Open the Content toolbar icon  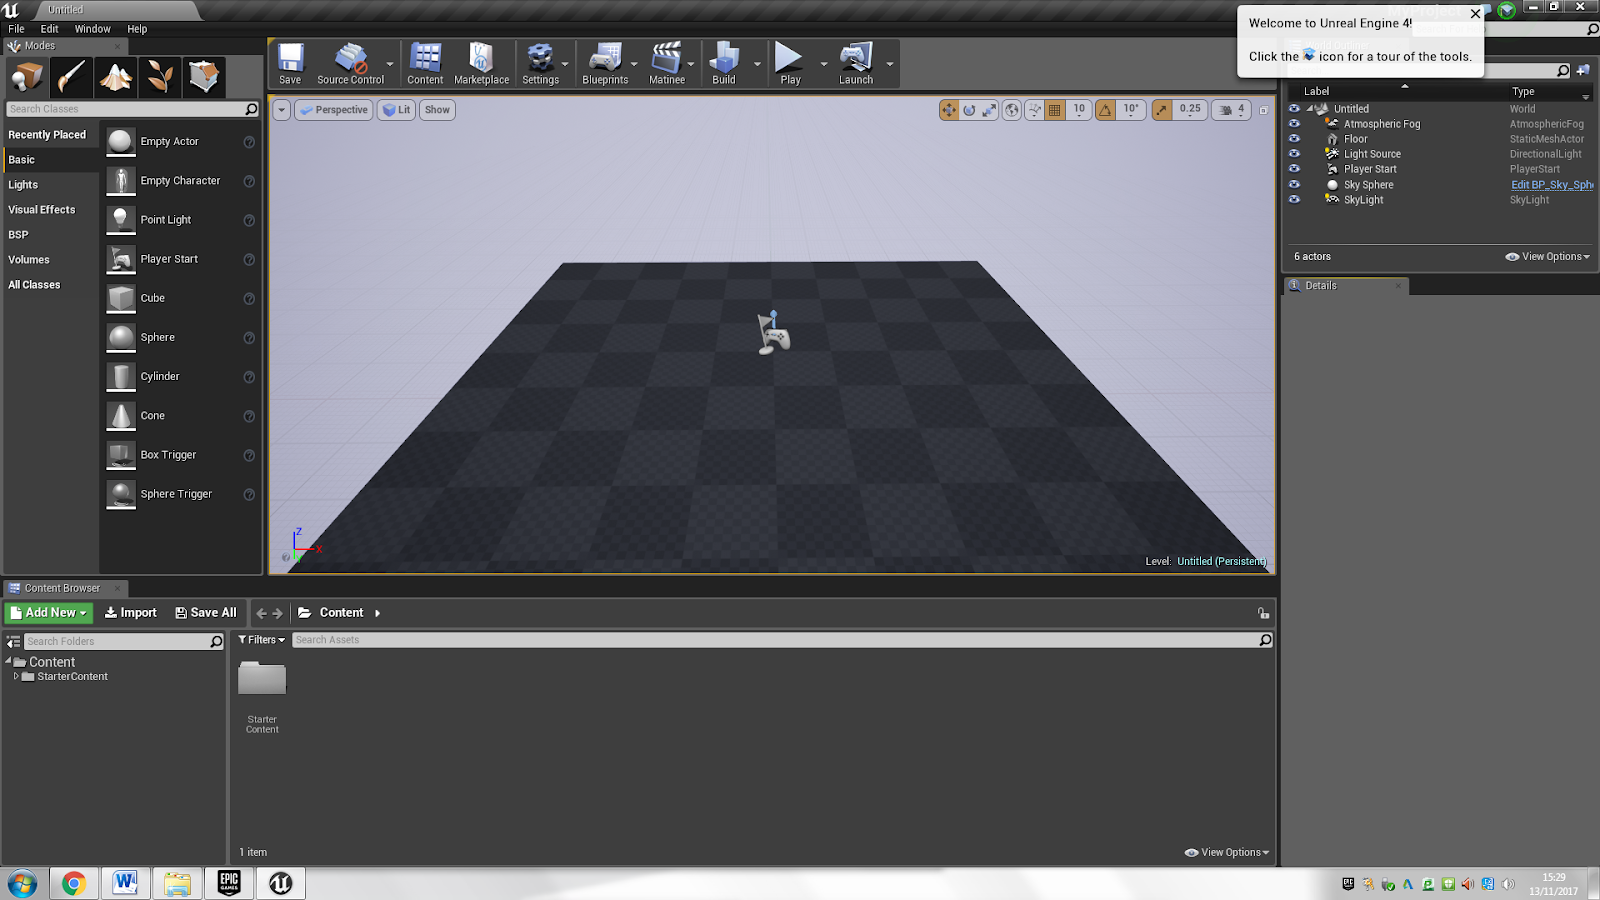[x=425, y=64]
